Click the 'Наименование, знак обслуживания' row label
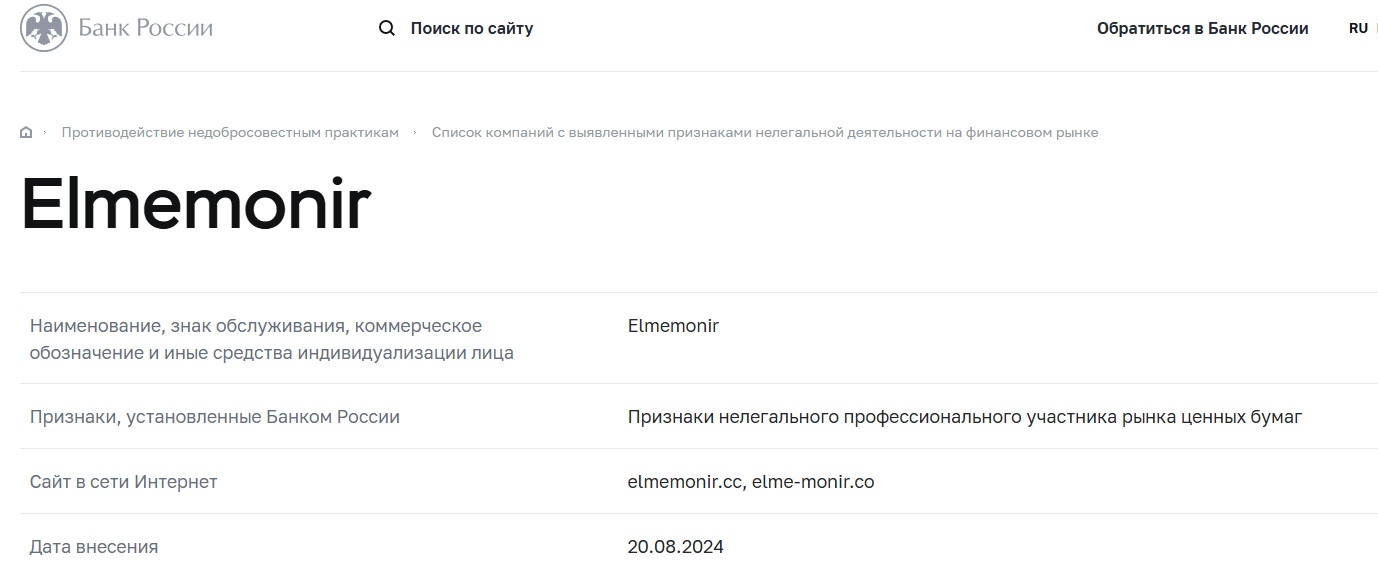This screenshot has height=573, width=1378. pyautogui.click(x=272, y=339)
